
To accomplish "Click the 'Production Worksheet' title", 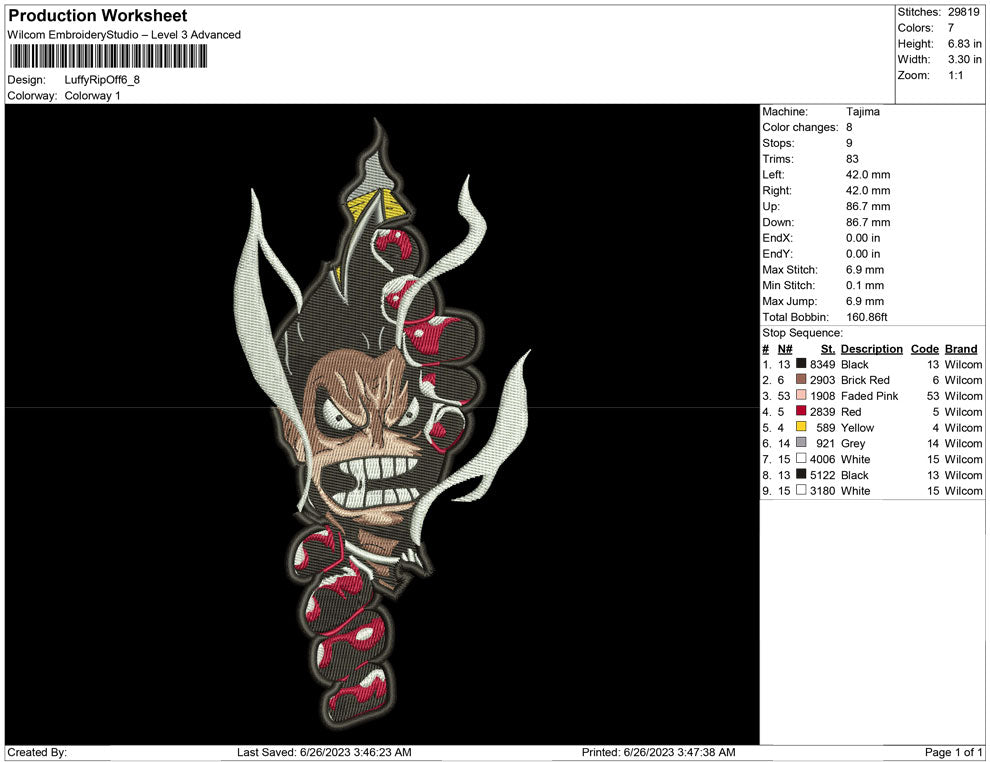I will click(x=98, y=16).
